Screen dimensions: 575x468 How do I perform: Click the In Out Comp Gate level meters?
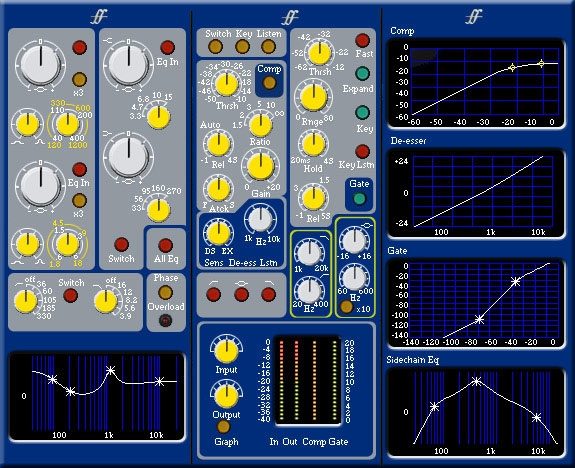[x=307, y=379]
